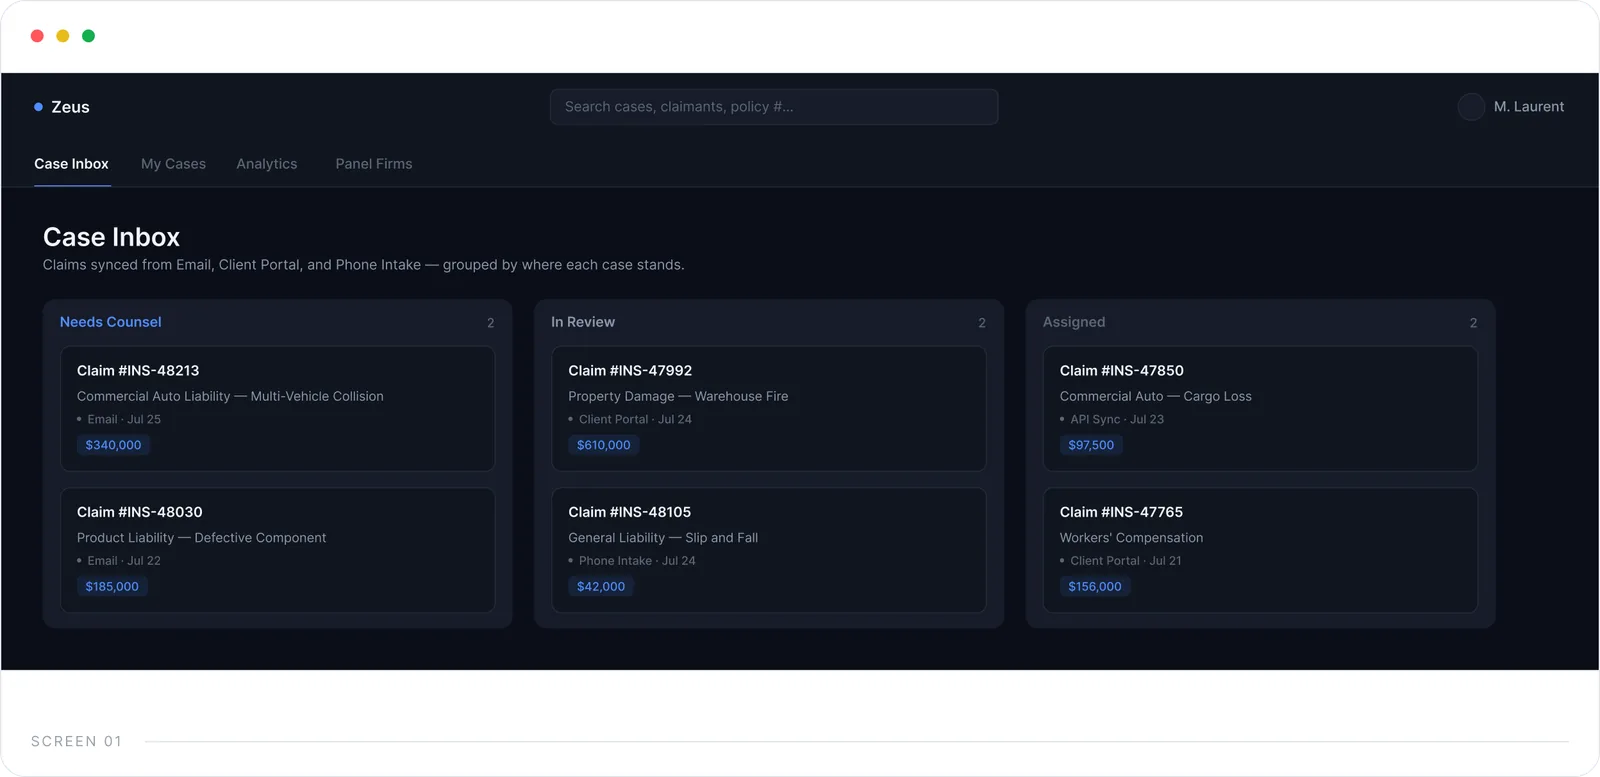Select claim #INS-47992 title
Image resolution: width=1600 pixels, height=777 pixels.
pos(630,371)
